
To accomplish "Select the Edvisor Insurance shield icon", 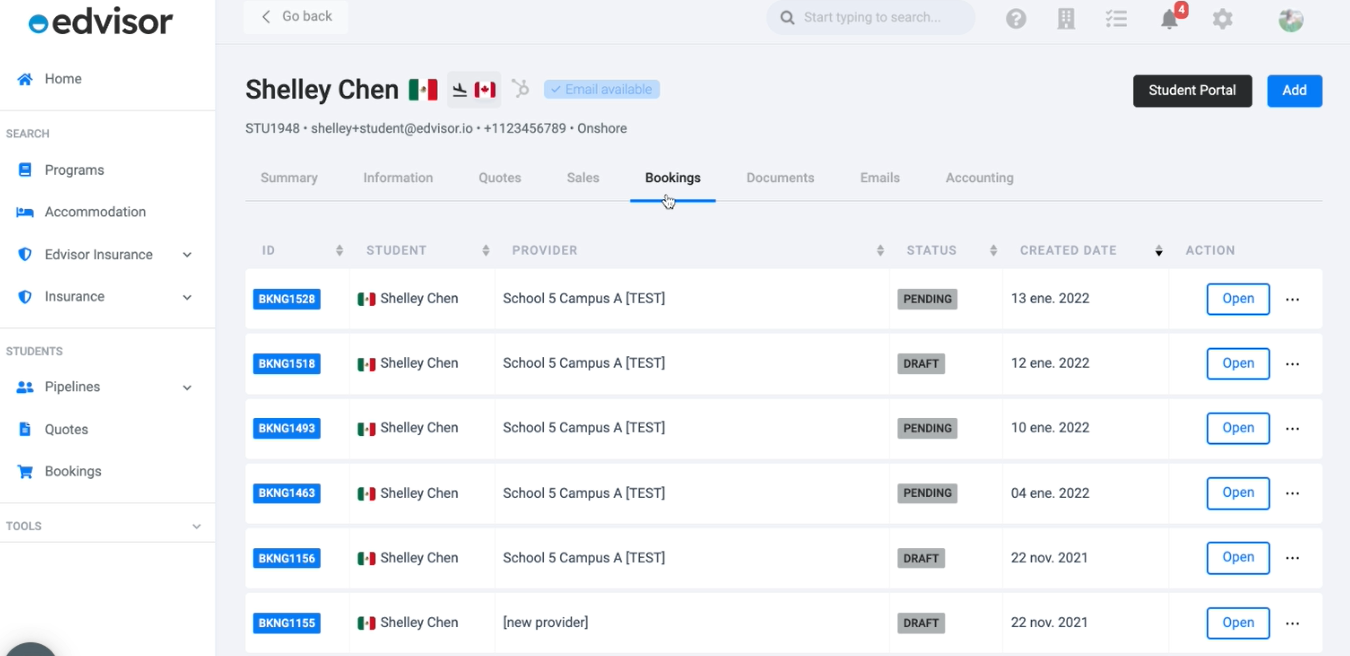I will tap(25, 255).
